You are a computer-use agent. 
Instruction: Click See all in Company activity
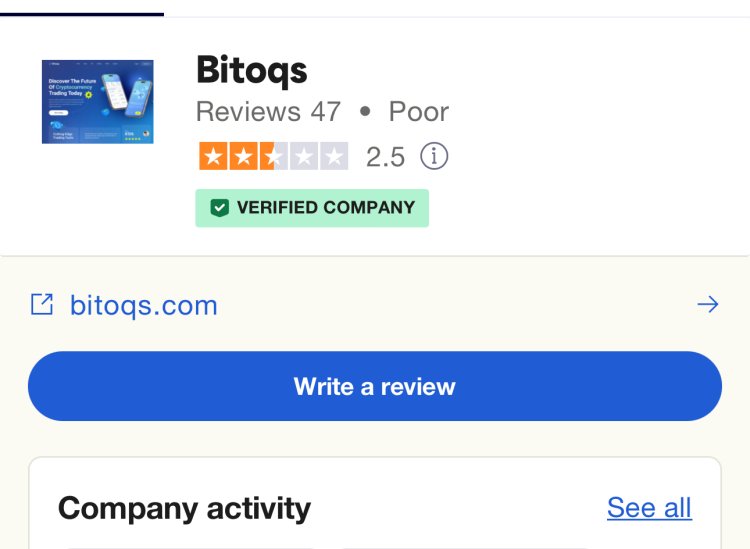click(x=649, y=507)
